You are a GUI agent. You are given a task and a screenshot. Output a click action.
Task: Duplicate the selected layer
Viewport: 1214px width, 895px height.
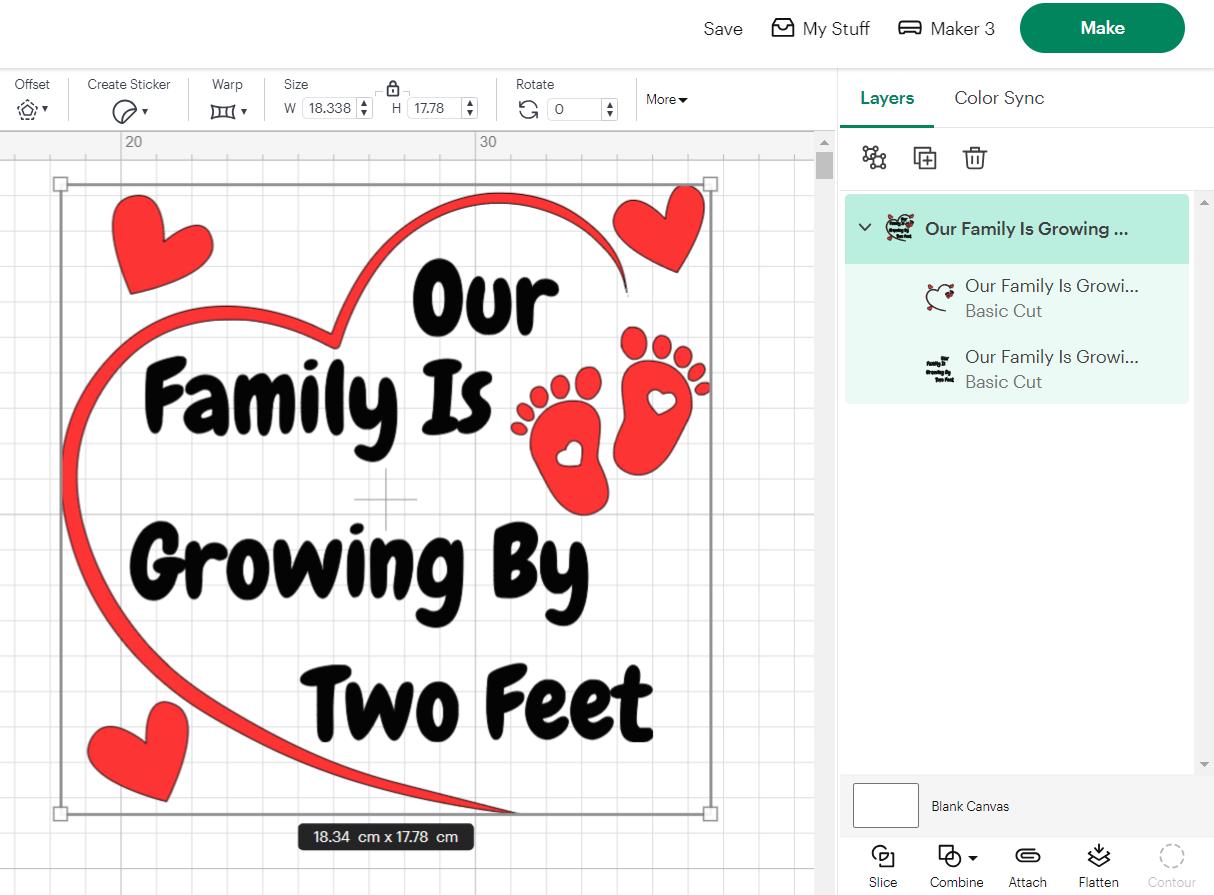924,157
